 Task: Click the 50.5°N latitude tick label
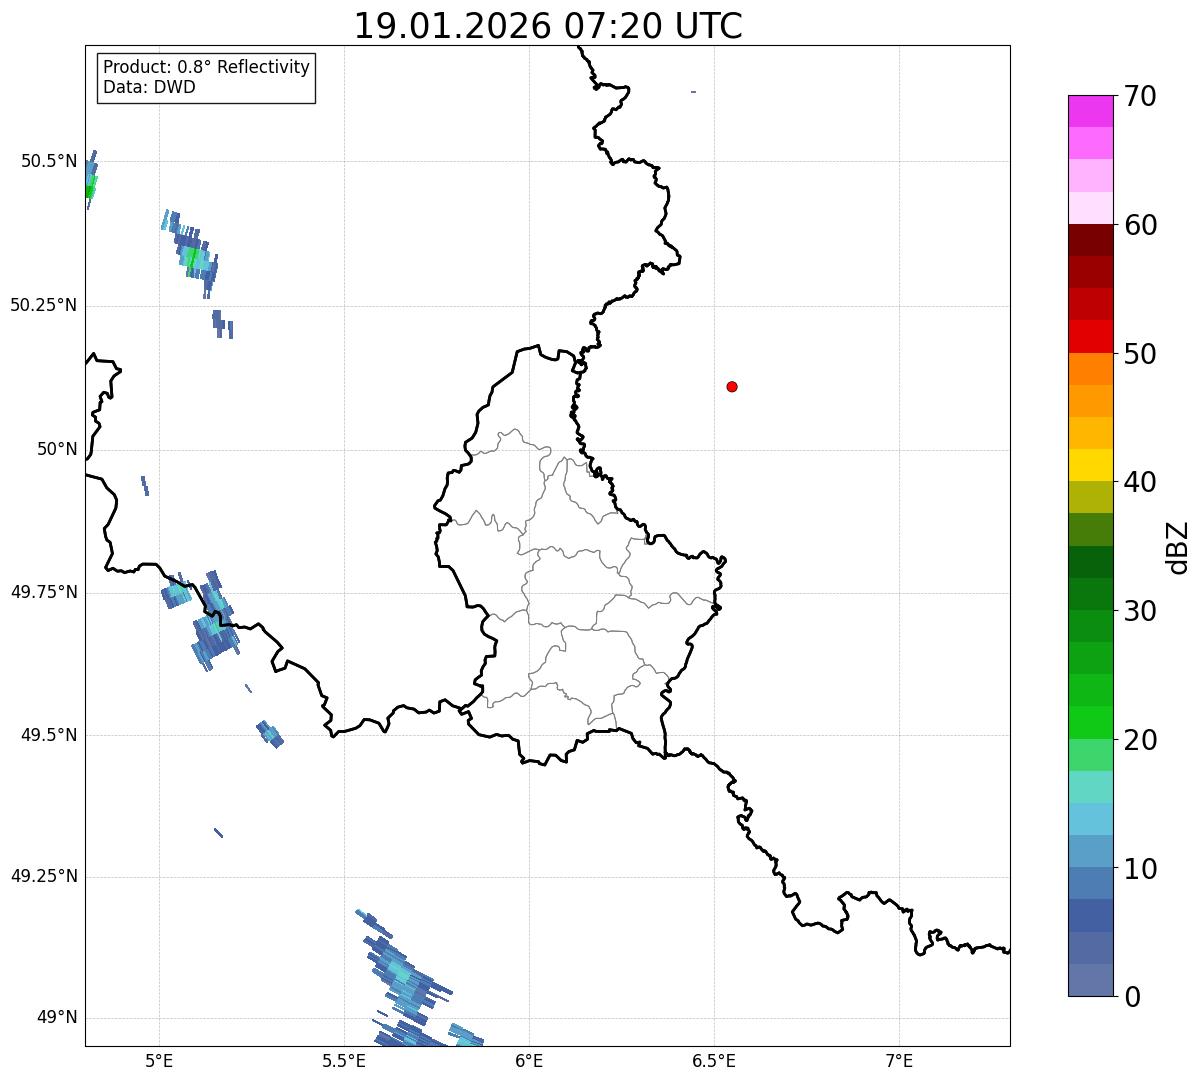tap(49, 161)
